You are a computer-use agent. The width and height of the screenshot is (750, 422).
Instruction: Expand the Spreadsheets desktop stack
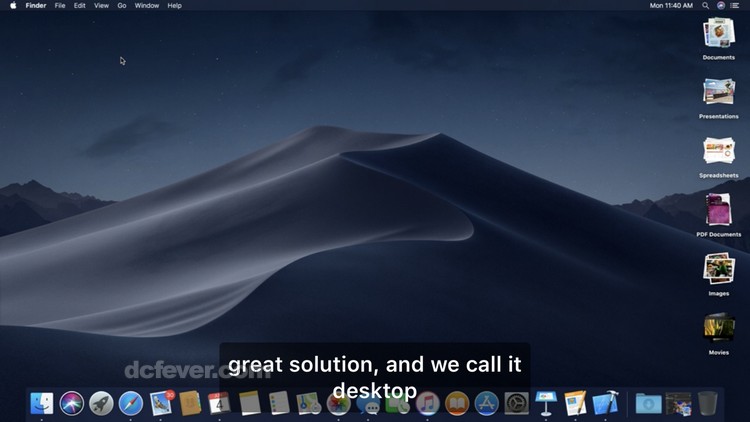pos(719,150)
